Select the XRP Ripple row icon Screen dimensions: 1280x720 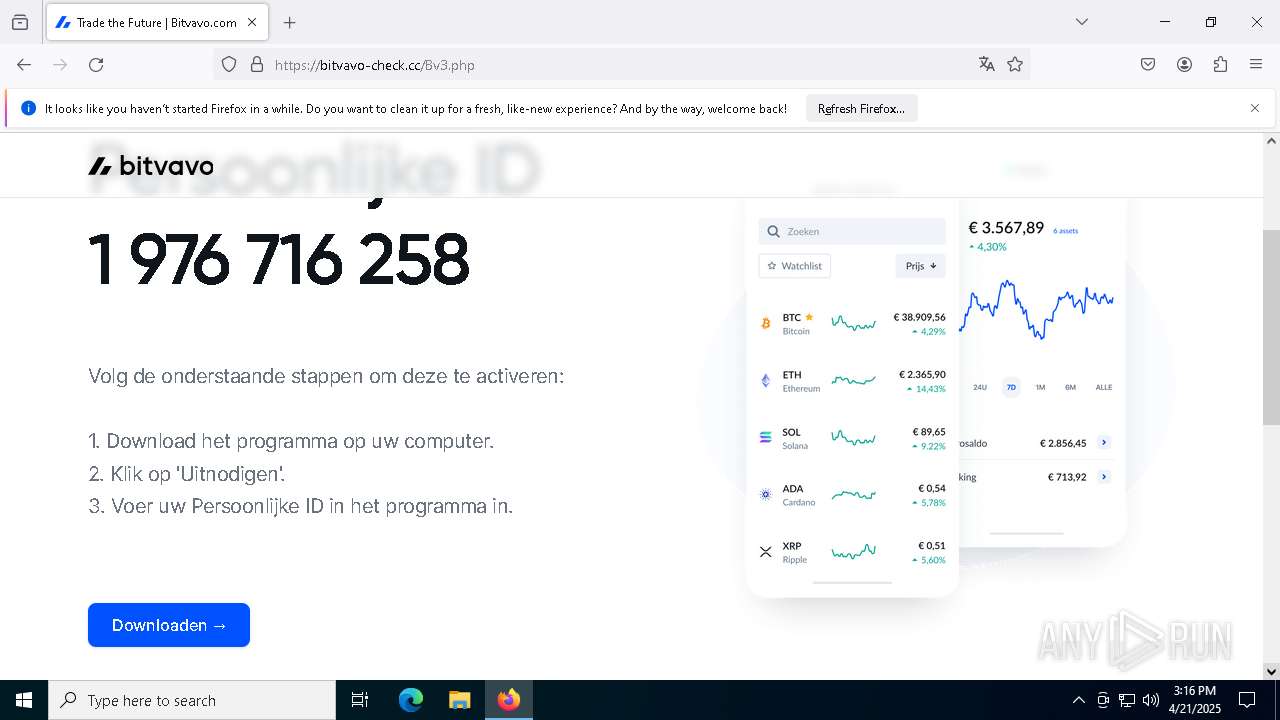766,551
